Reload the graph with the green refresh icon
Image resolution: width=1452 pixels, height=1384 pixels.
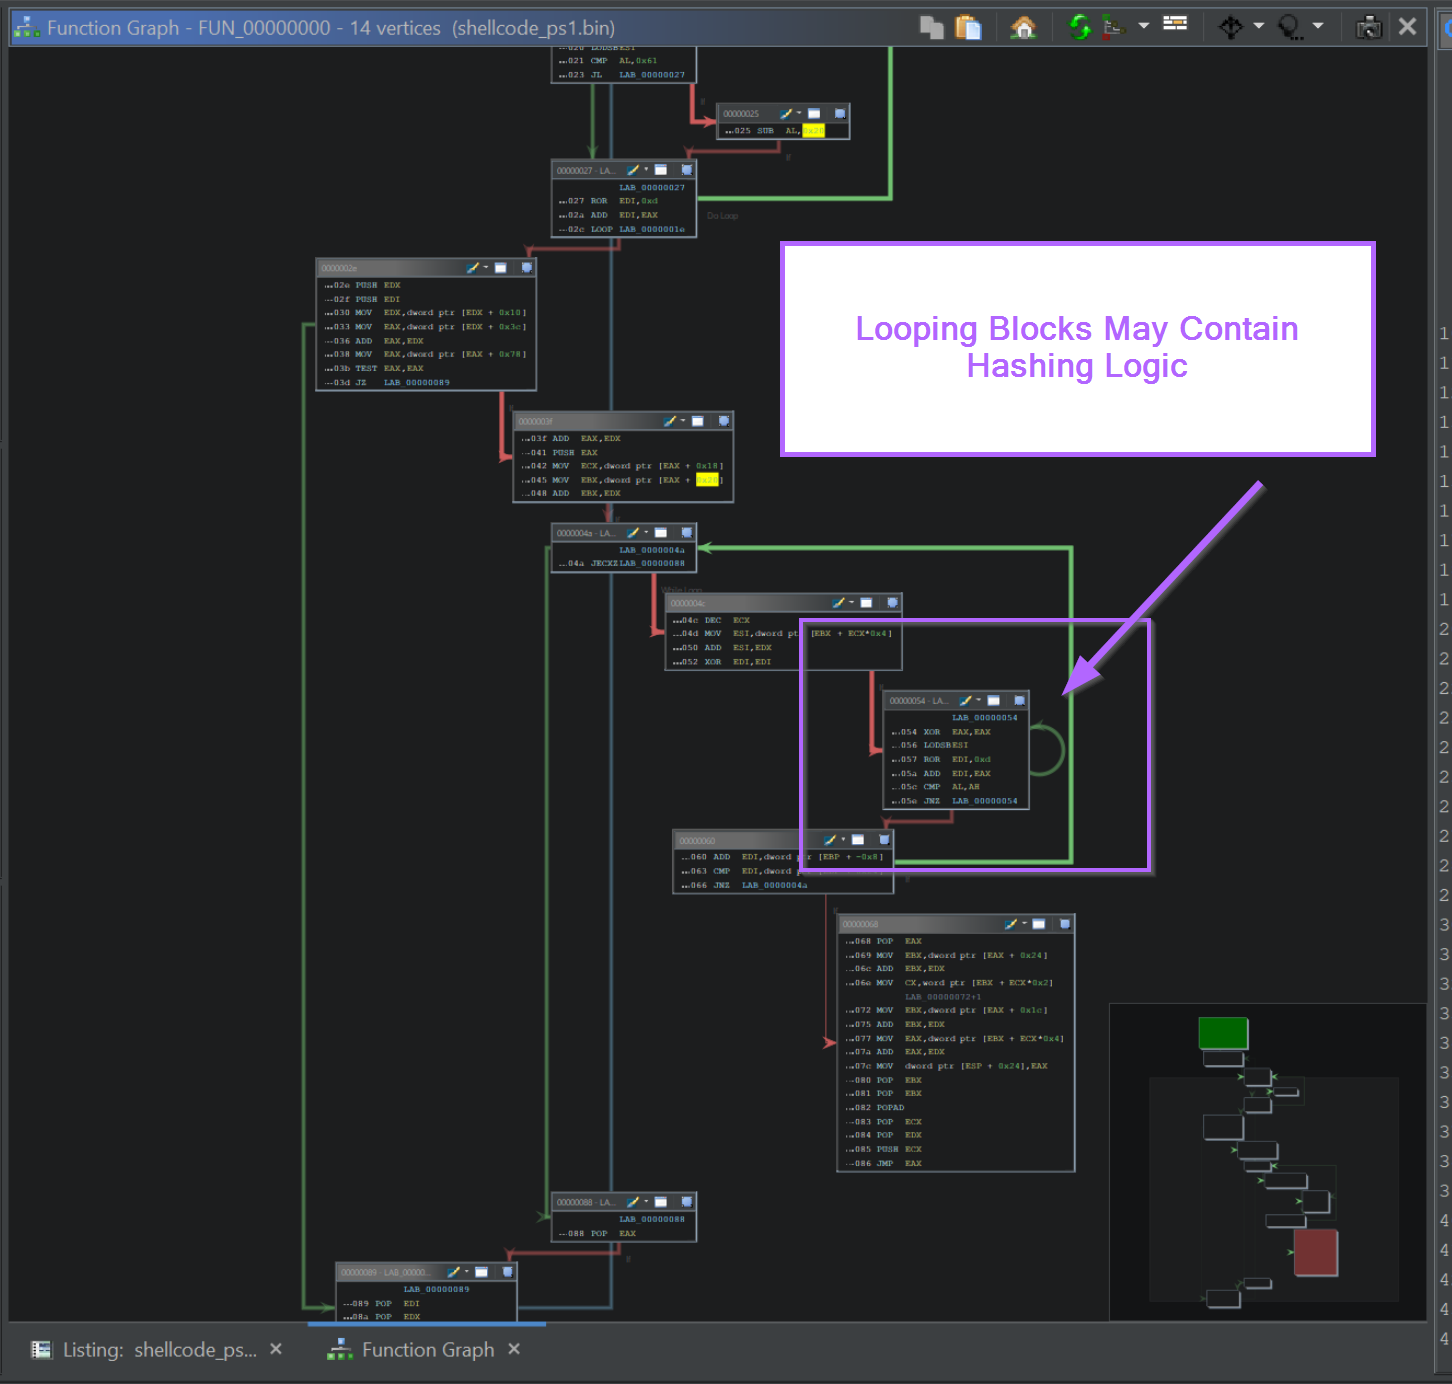coord(1079,28)
